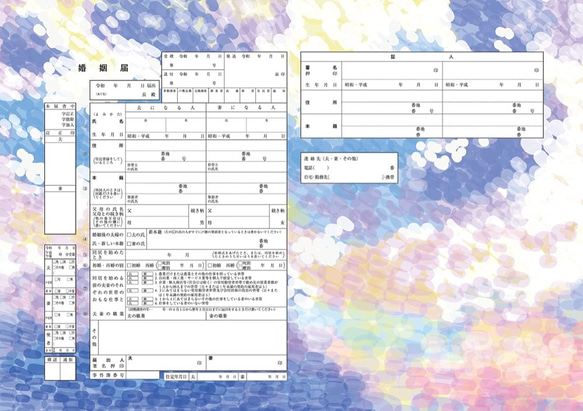Click the husband's 届出人 signature field
The width and height of the screenshot is (583, 411).
(x=166, y=362)
